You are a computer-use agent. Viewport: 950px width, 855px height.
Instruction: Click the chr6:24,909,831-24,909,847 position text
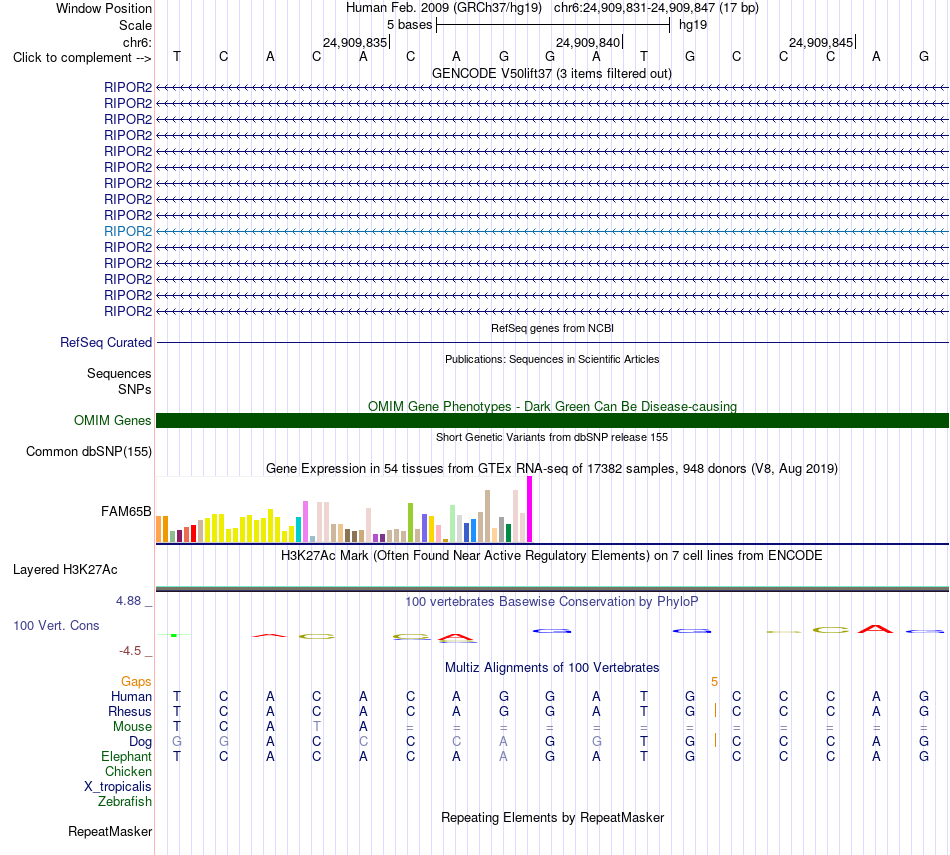pos(656,8)
